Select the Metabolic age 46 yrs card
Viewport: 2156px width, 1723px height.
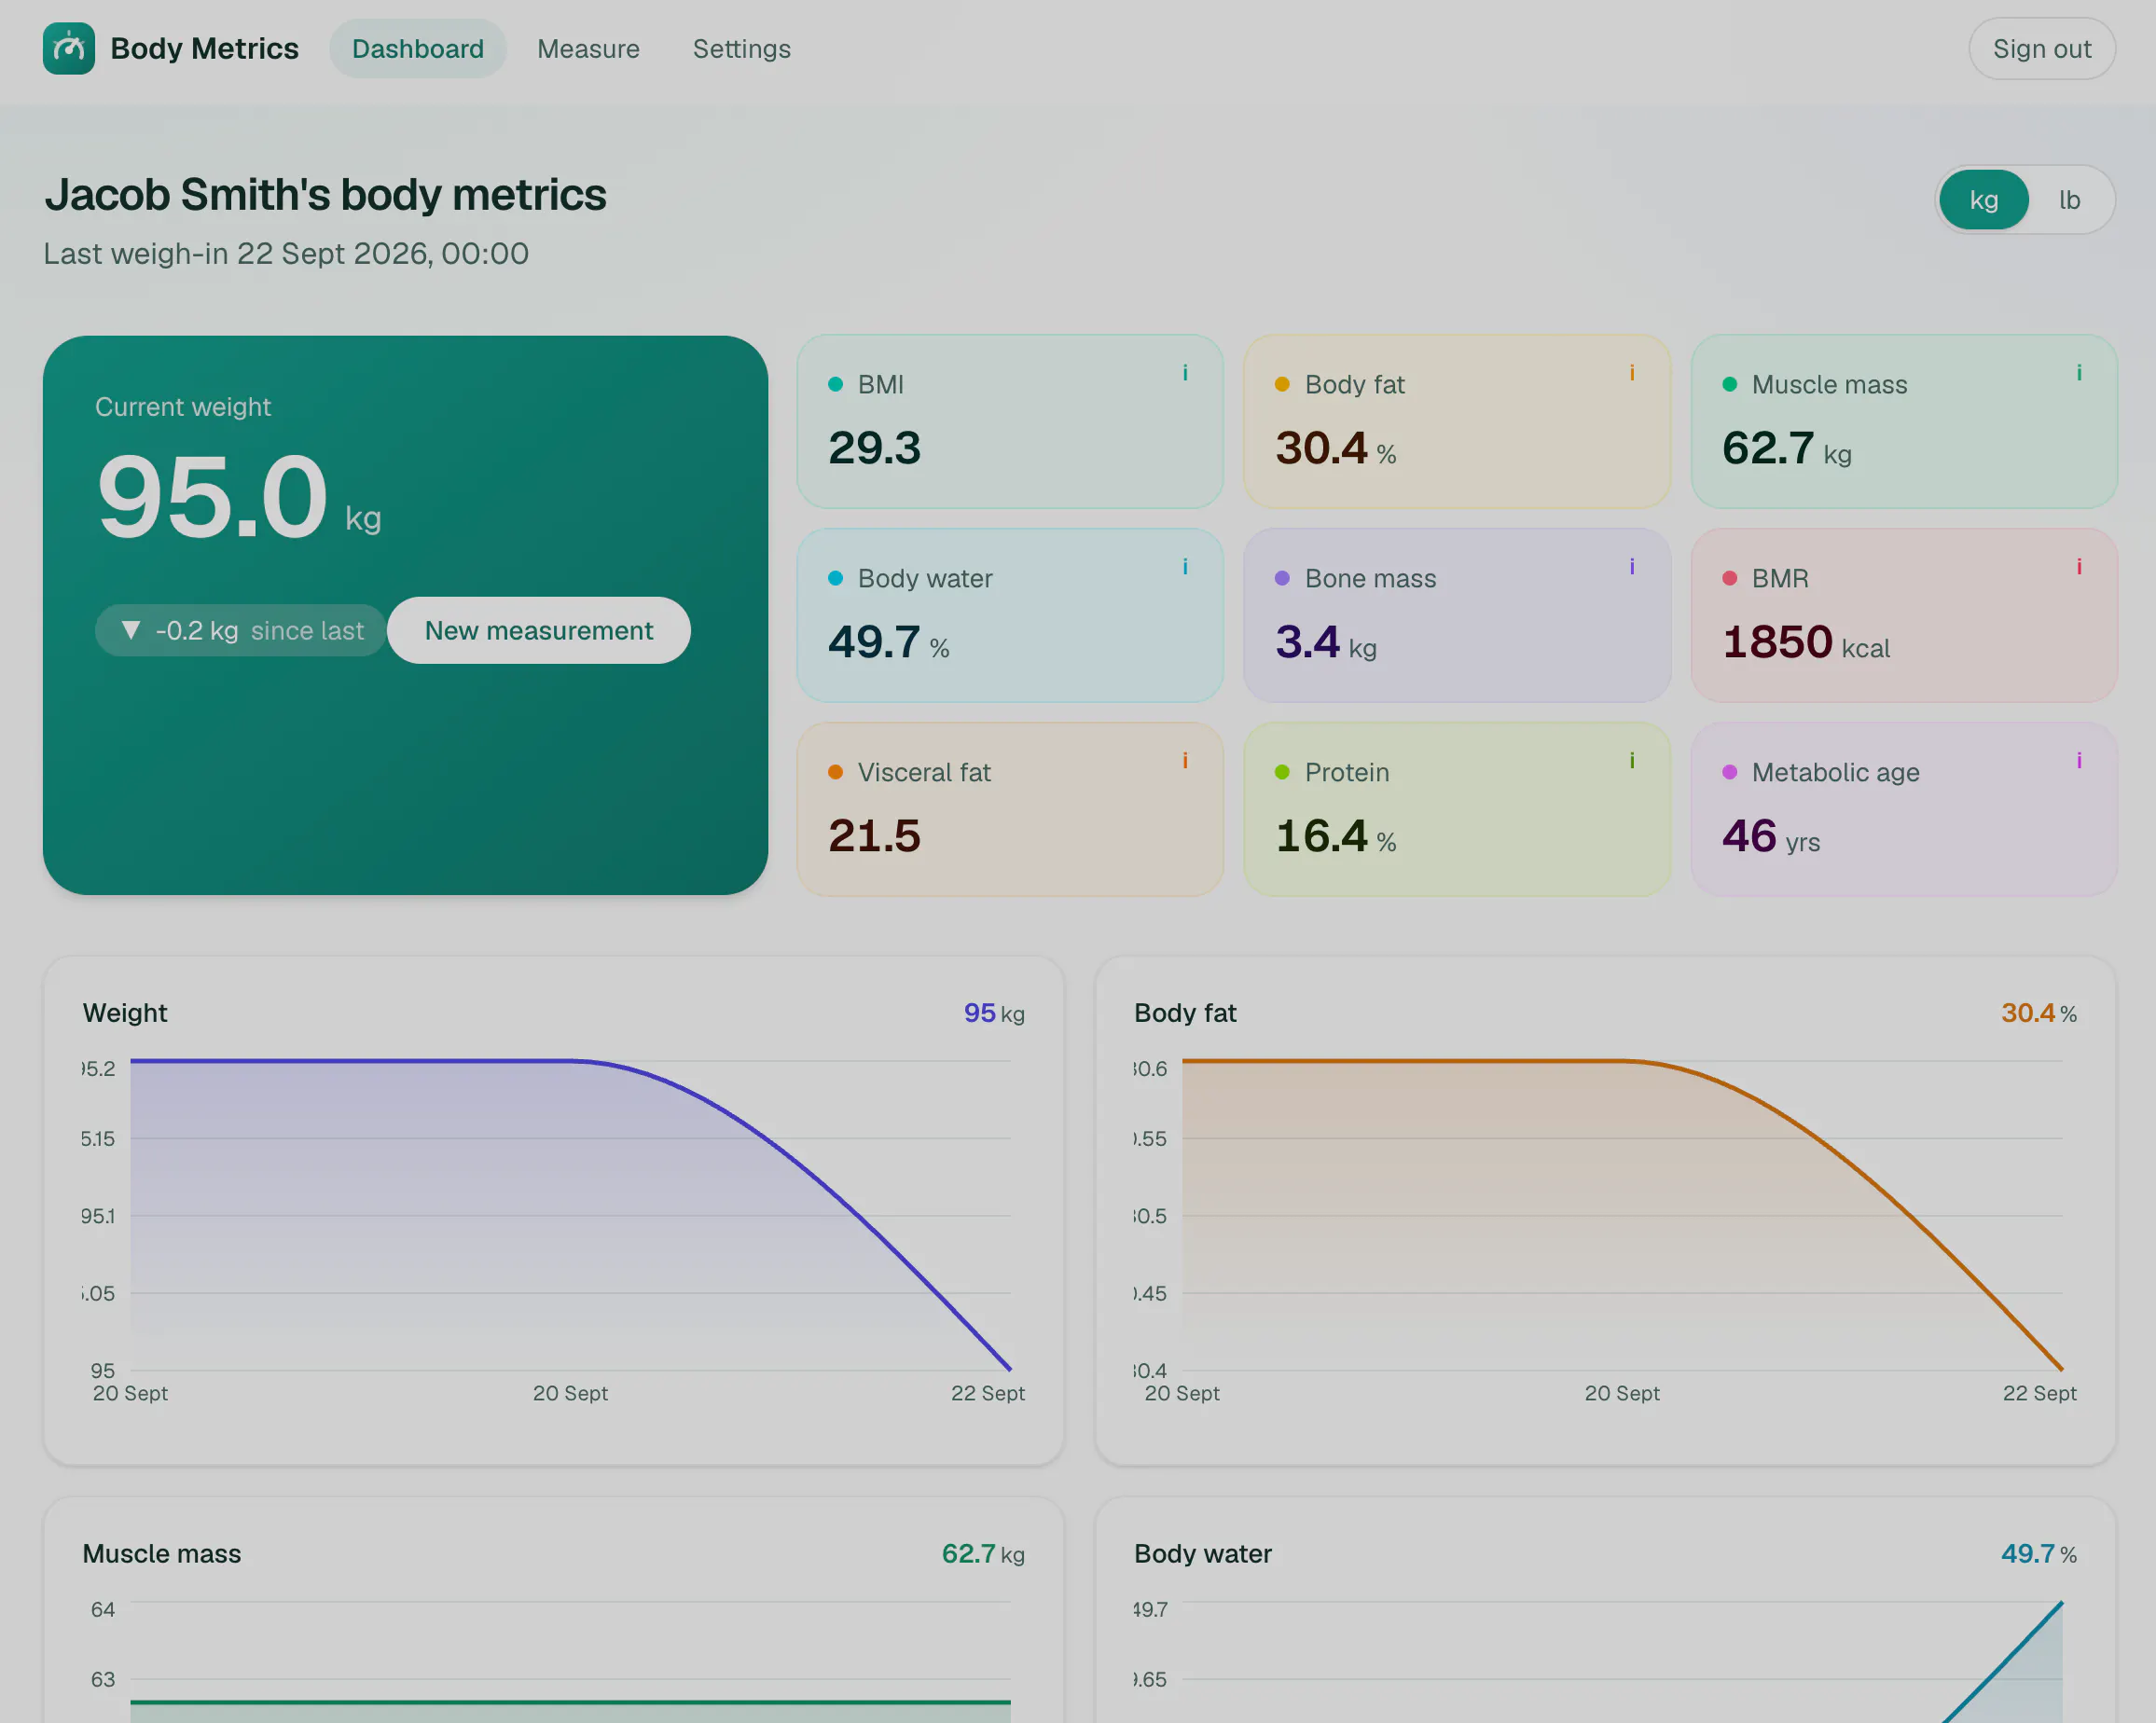point(1904,809)
